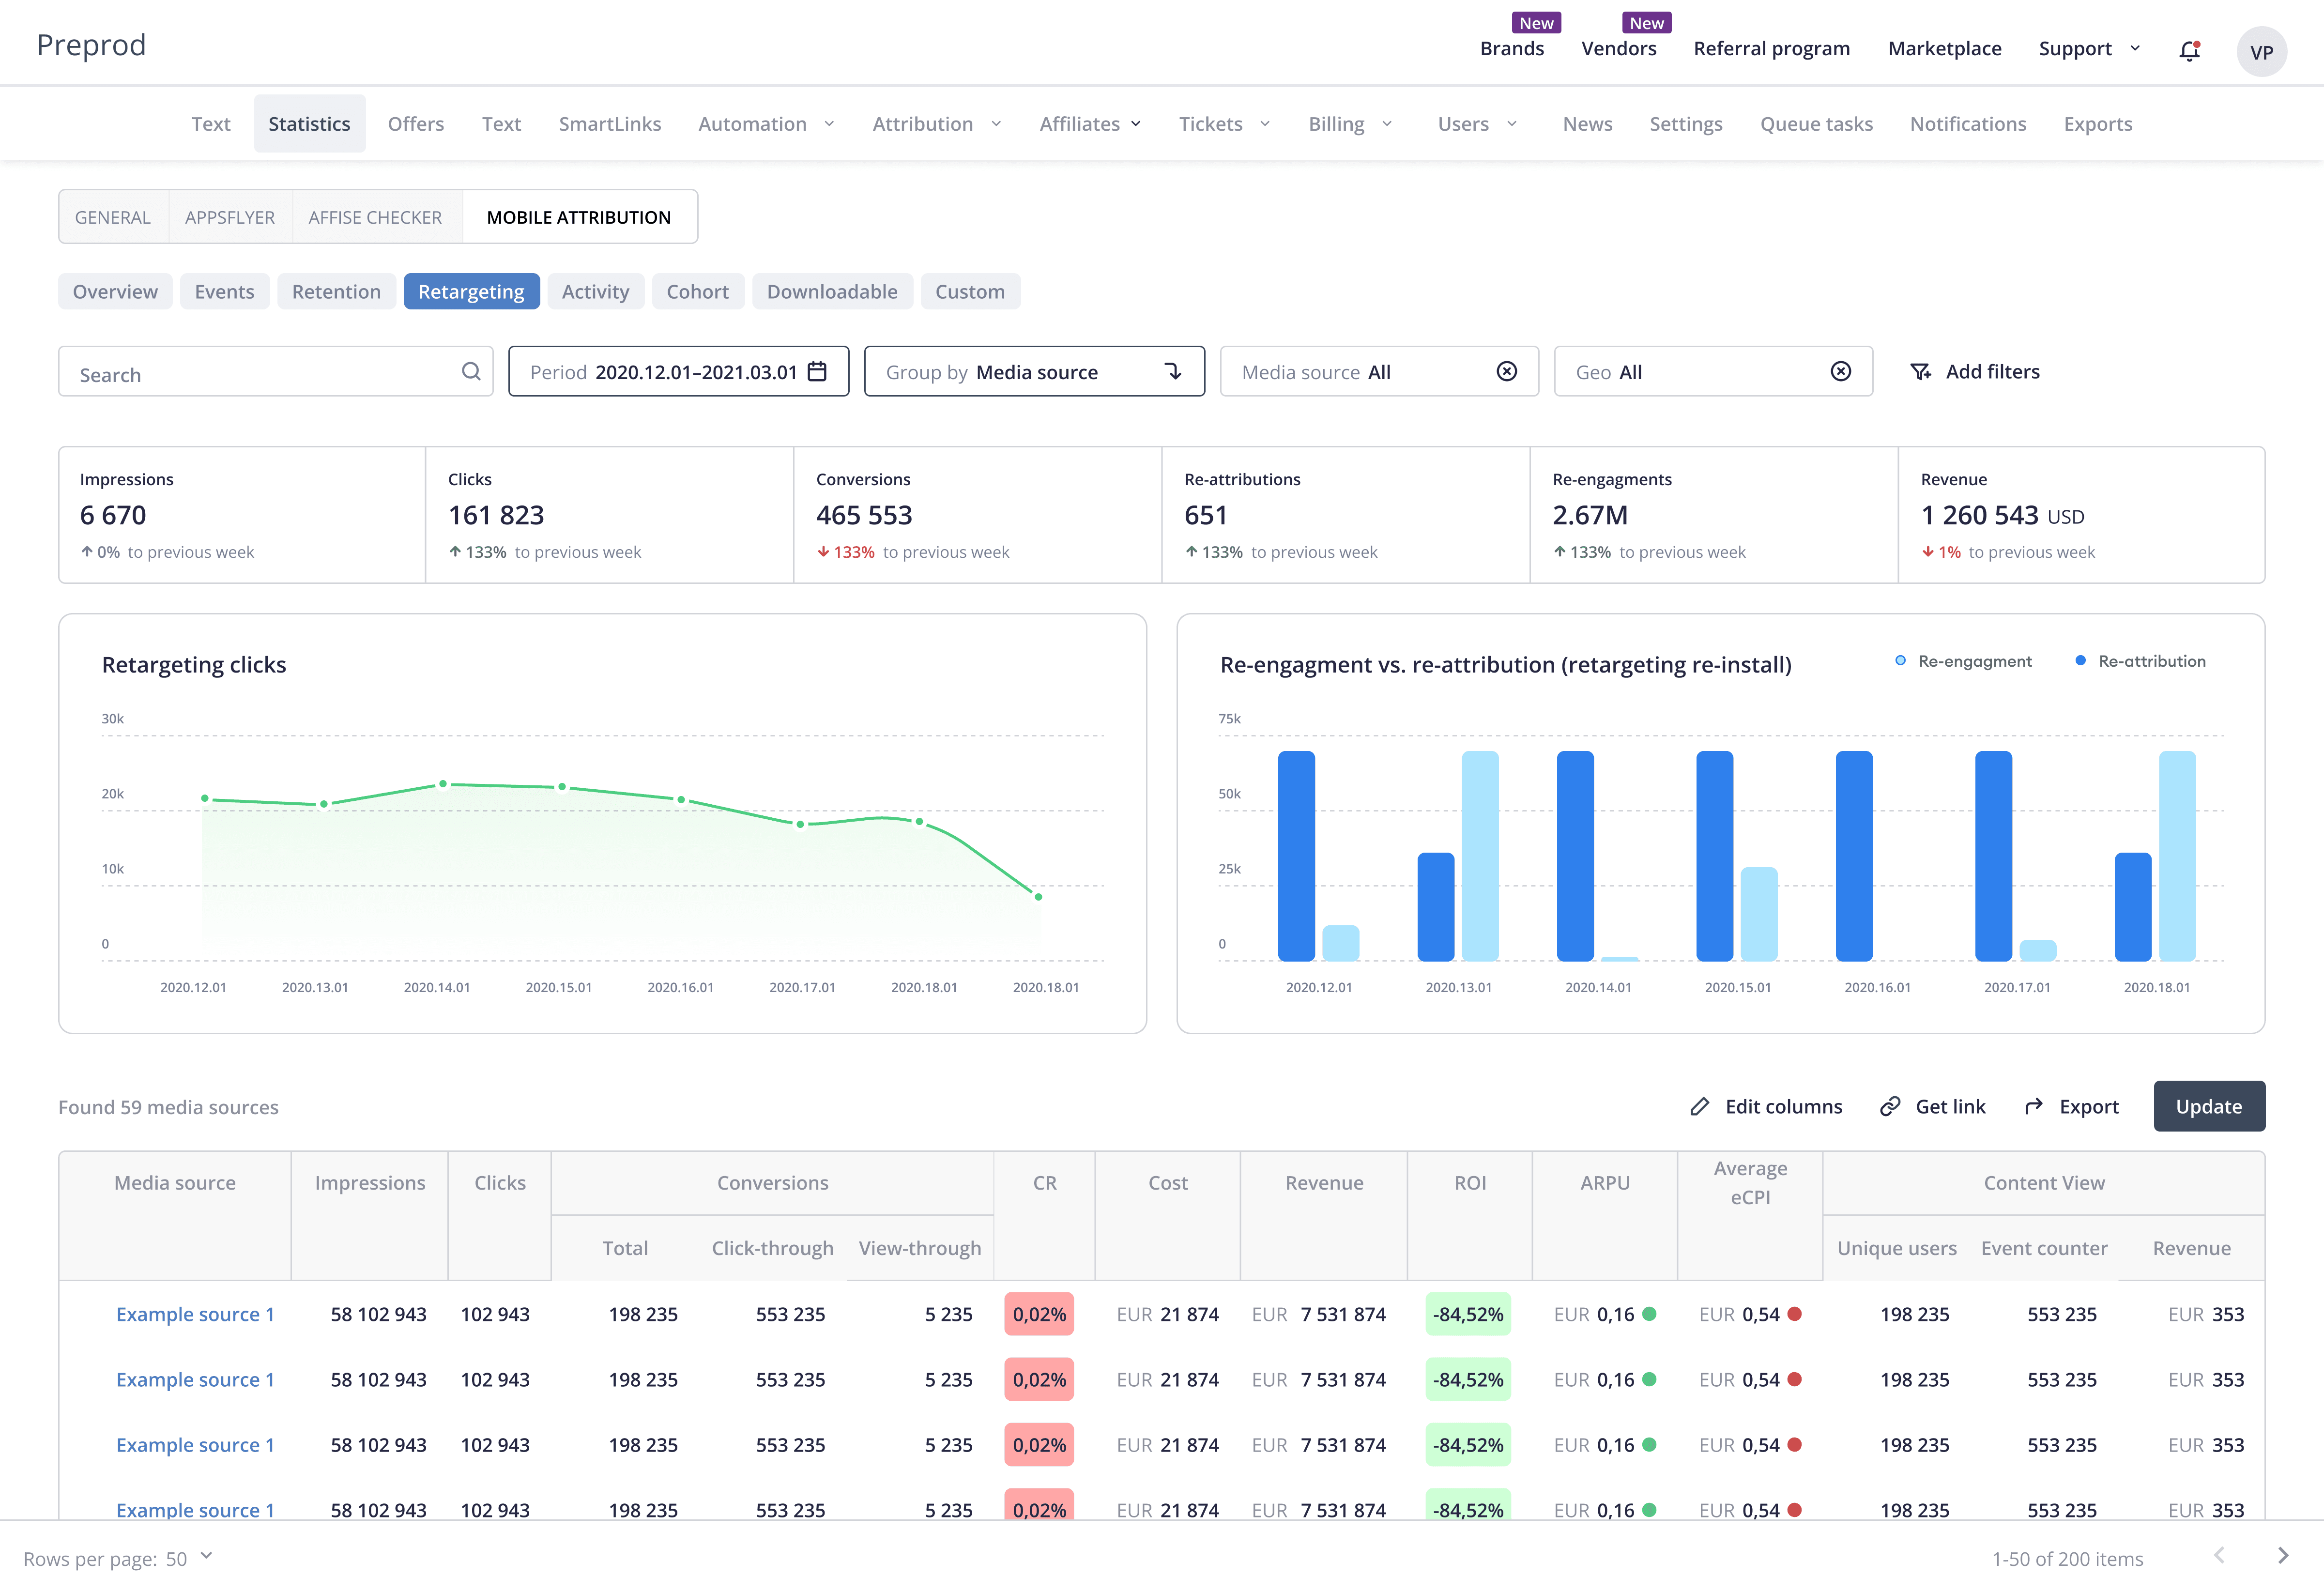2324x1592 pixels.
Task: Open first Example source 1 link
Action: tap(195, 1314)
